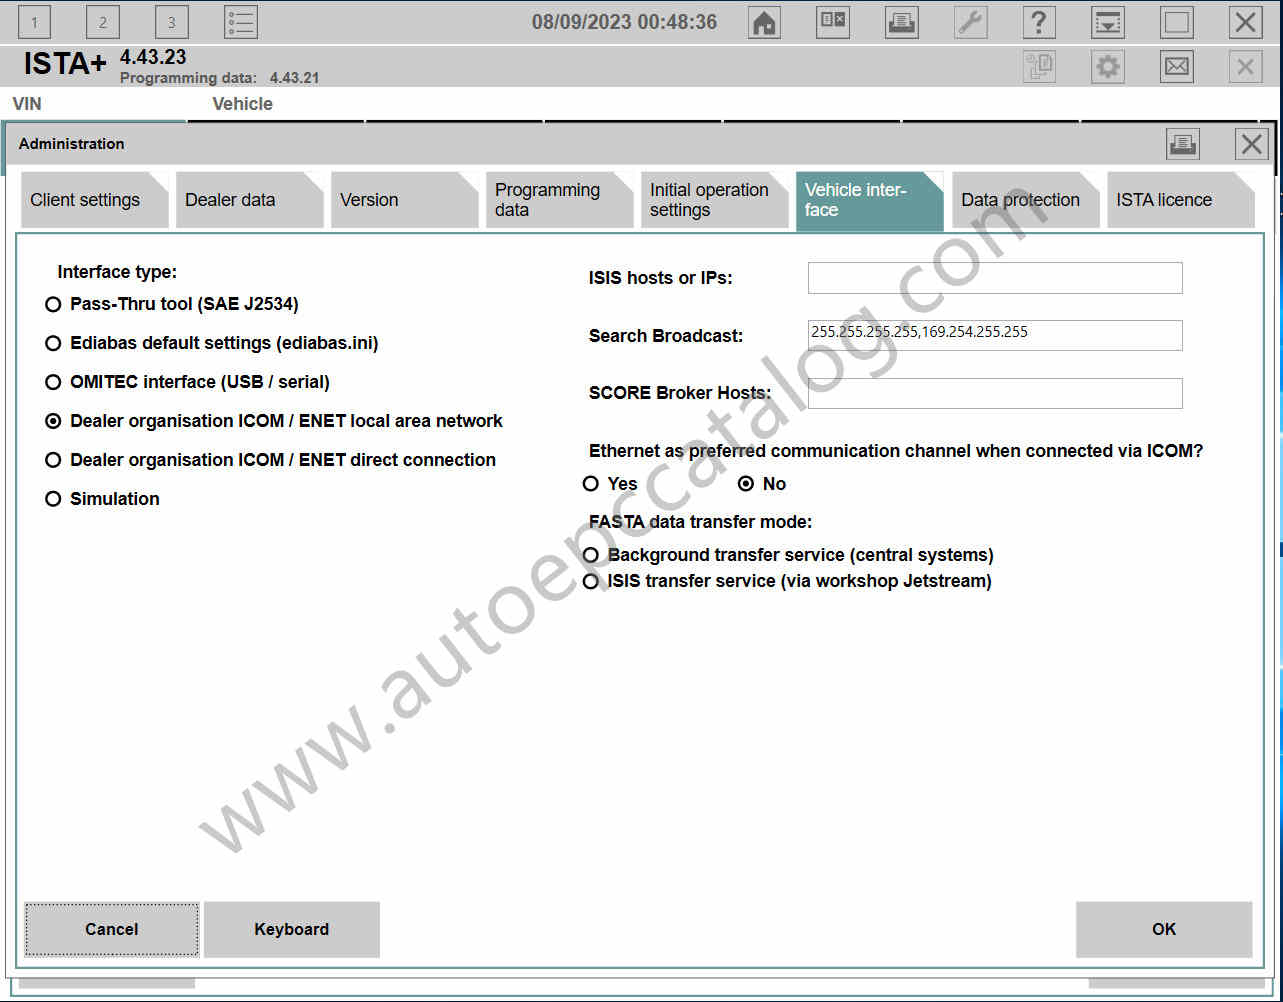Switch to the Client settings tab
This screenshot has width=1283, height=1002.
tap(94, 200)
